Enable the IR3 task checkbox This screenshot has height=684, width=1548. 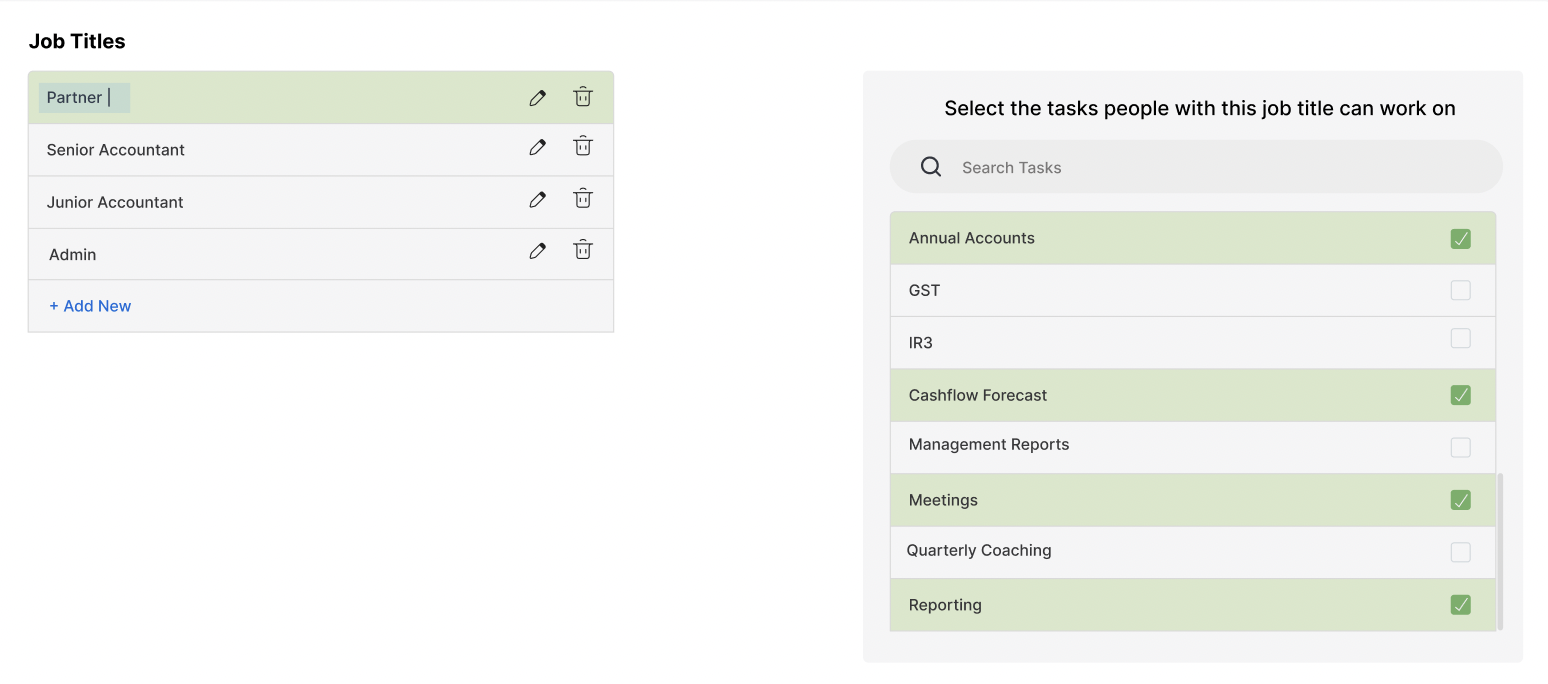pos(1461,338)
